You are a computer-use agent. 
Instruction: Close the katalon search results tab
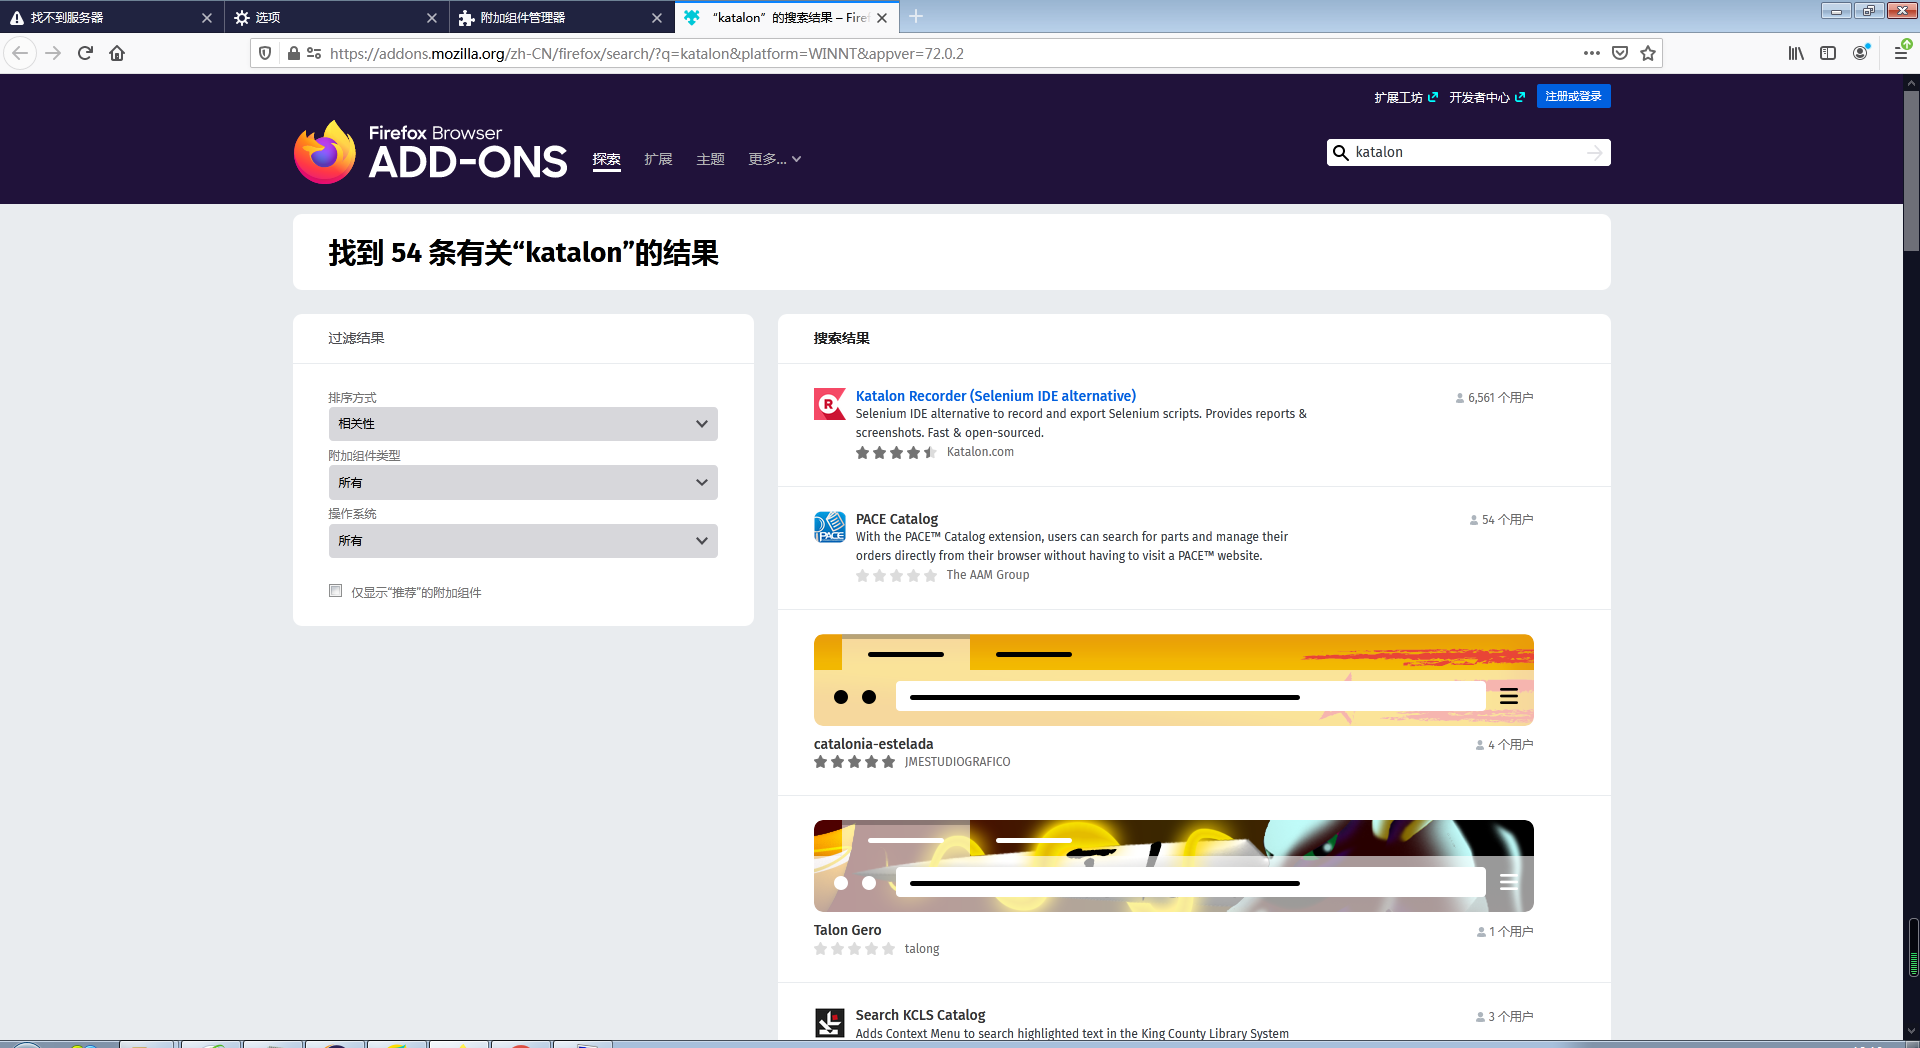coord(882,18)
